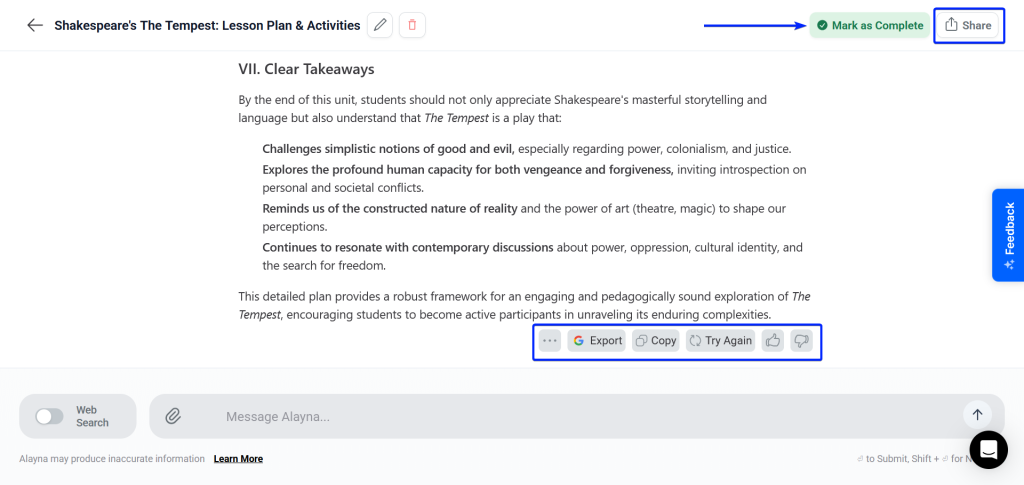This screenshot has height=485, width=1024.
Task: Regenerate response with Try Again
Action: [x=720, y=341]
